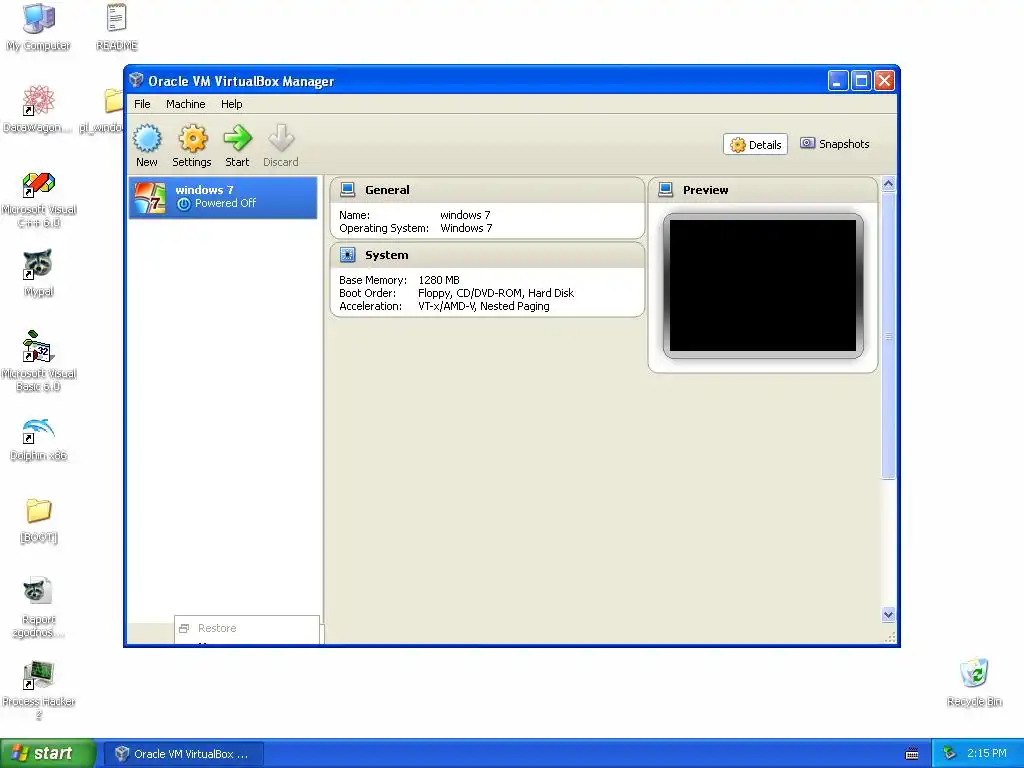The width and height of the screenshot is (1024, 768).
Task: Select the DataWagon desktop shortcut
Action: [x=37, y=109]
